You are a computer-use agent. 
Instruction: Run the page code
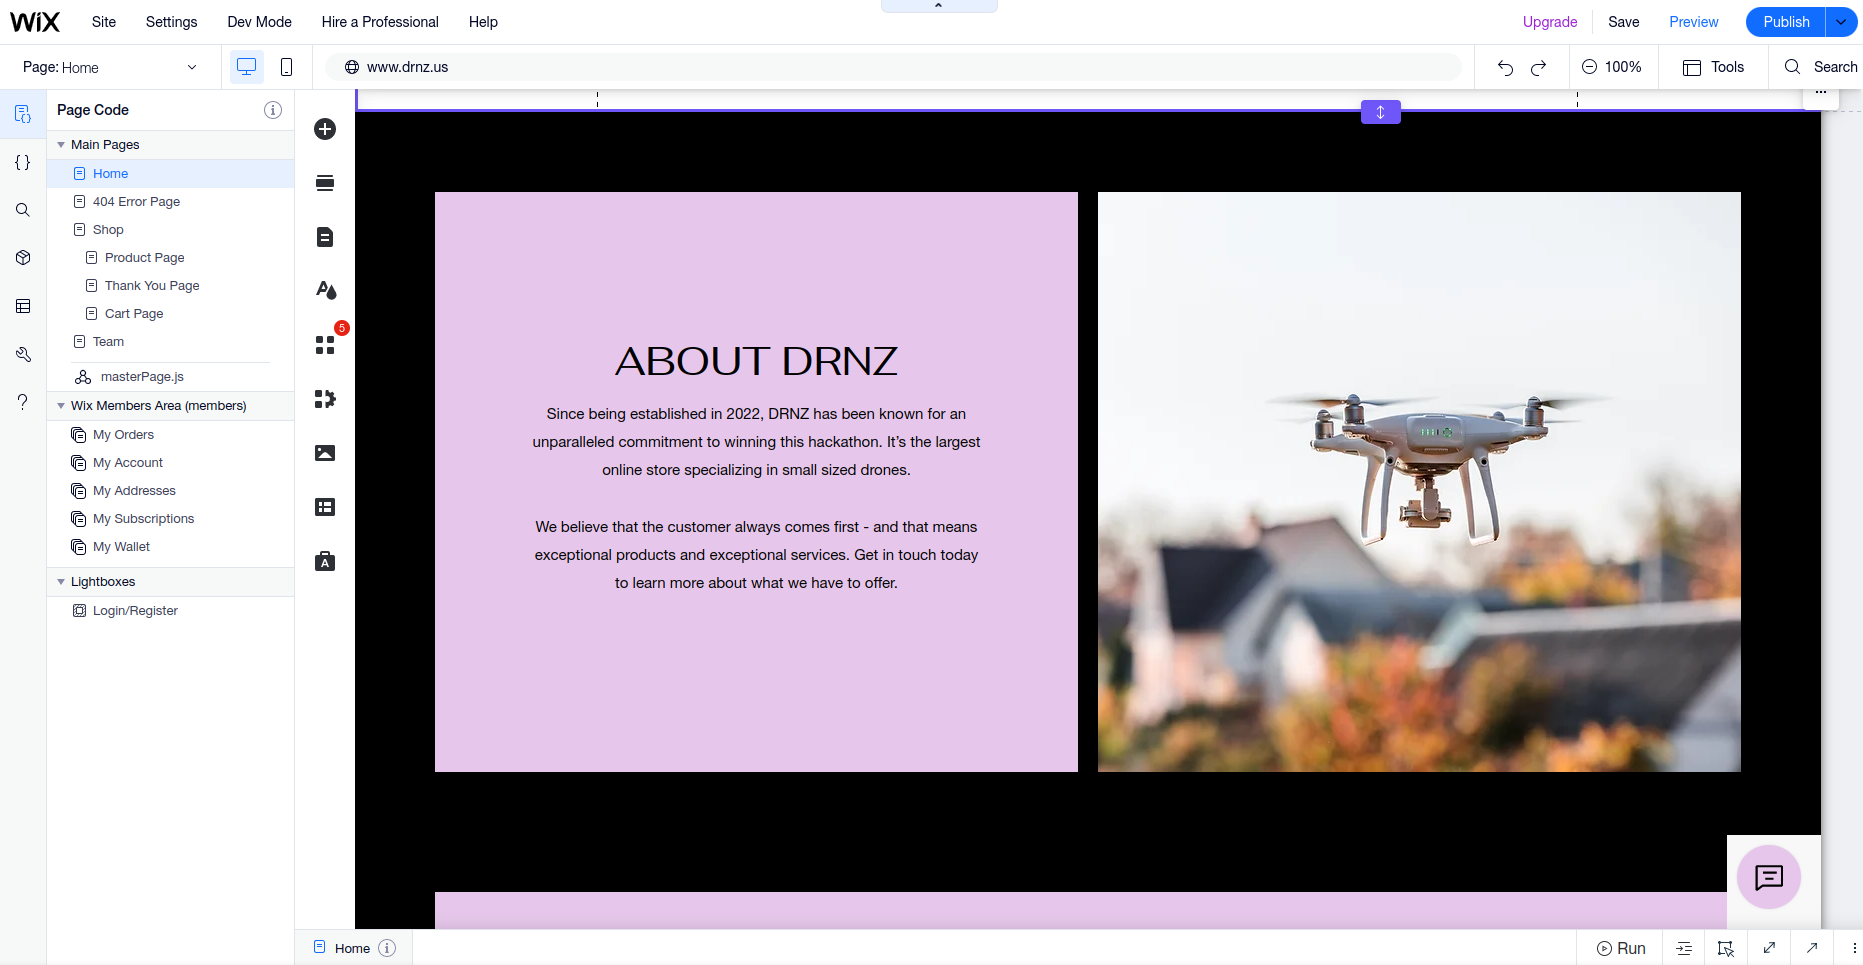pos(1621,948)
